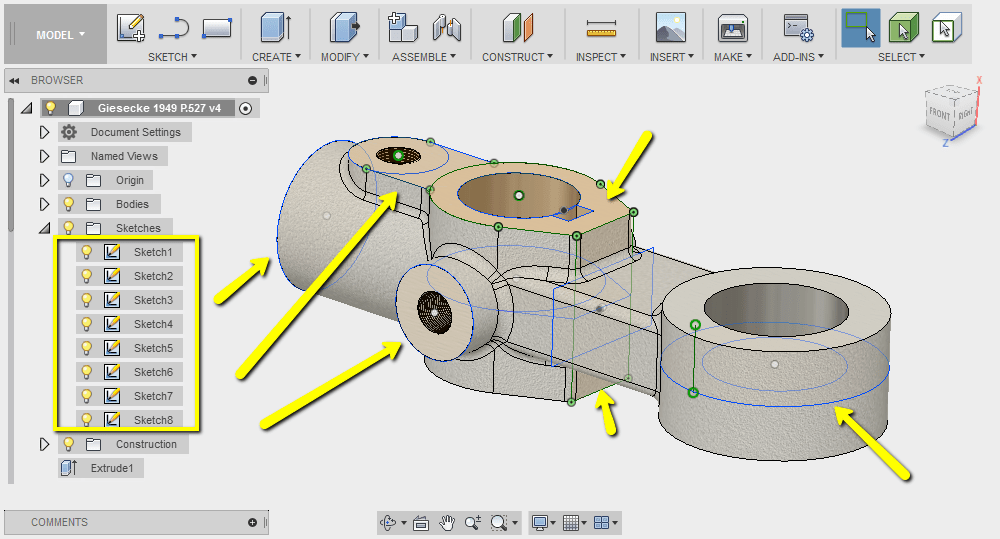
Task: Open the CONSTRUCT menu
Action: (x=517, y=57)
